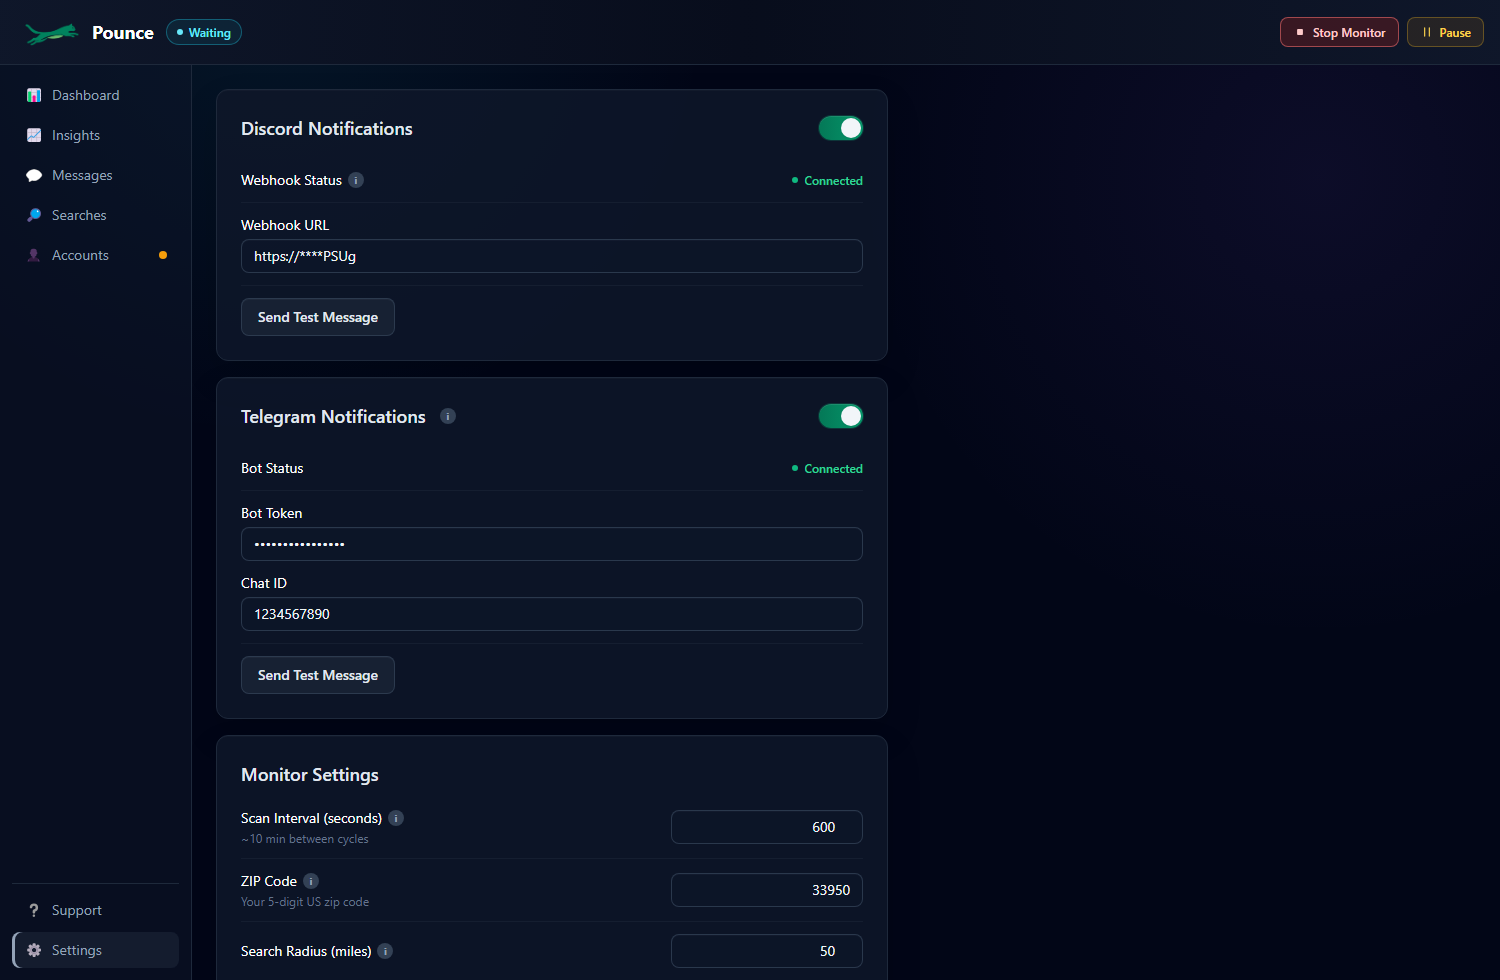
Task: Click the Waiting status badge
Action: tap(204, 32)
